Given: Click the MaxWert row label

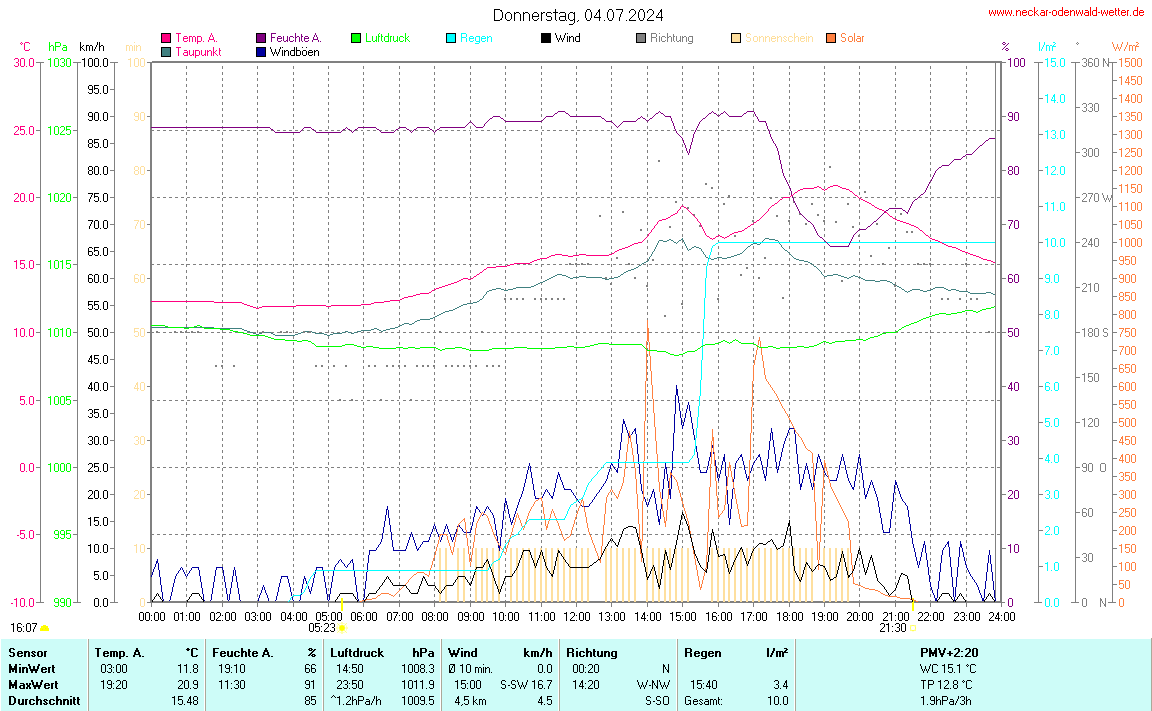Looking at the screenshot, I should click(x=31, y=684).
